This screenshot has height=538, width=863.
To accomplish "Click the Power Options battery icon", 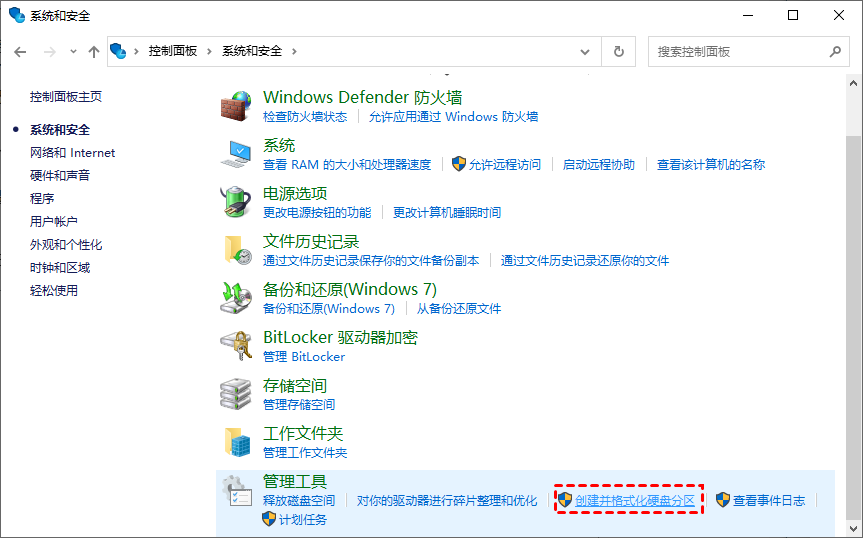I will click(x=236, y=202).
